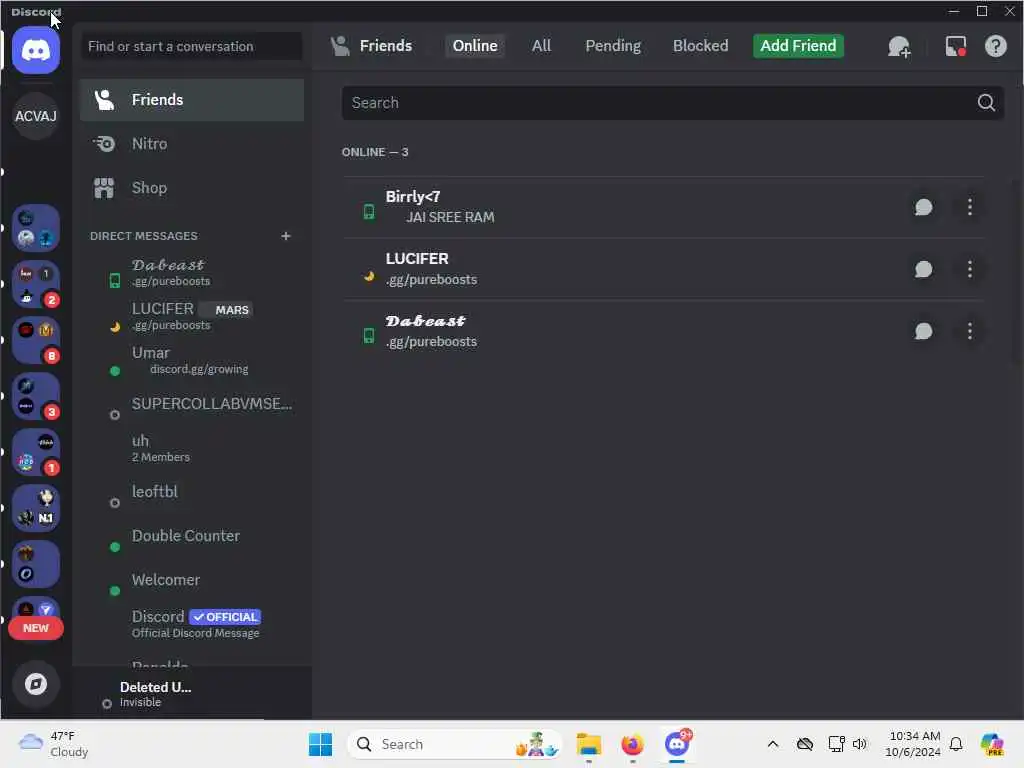Viewport: 1024px width, 768px height.
Task: Open server folder with badge 2
Action: (36, 284)
